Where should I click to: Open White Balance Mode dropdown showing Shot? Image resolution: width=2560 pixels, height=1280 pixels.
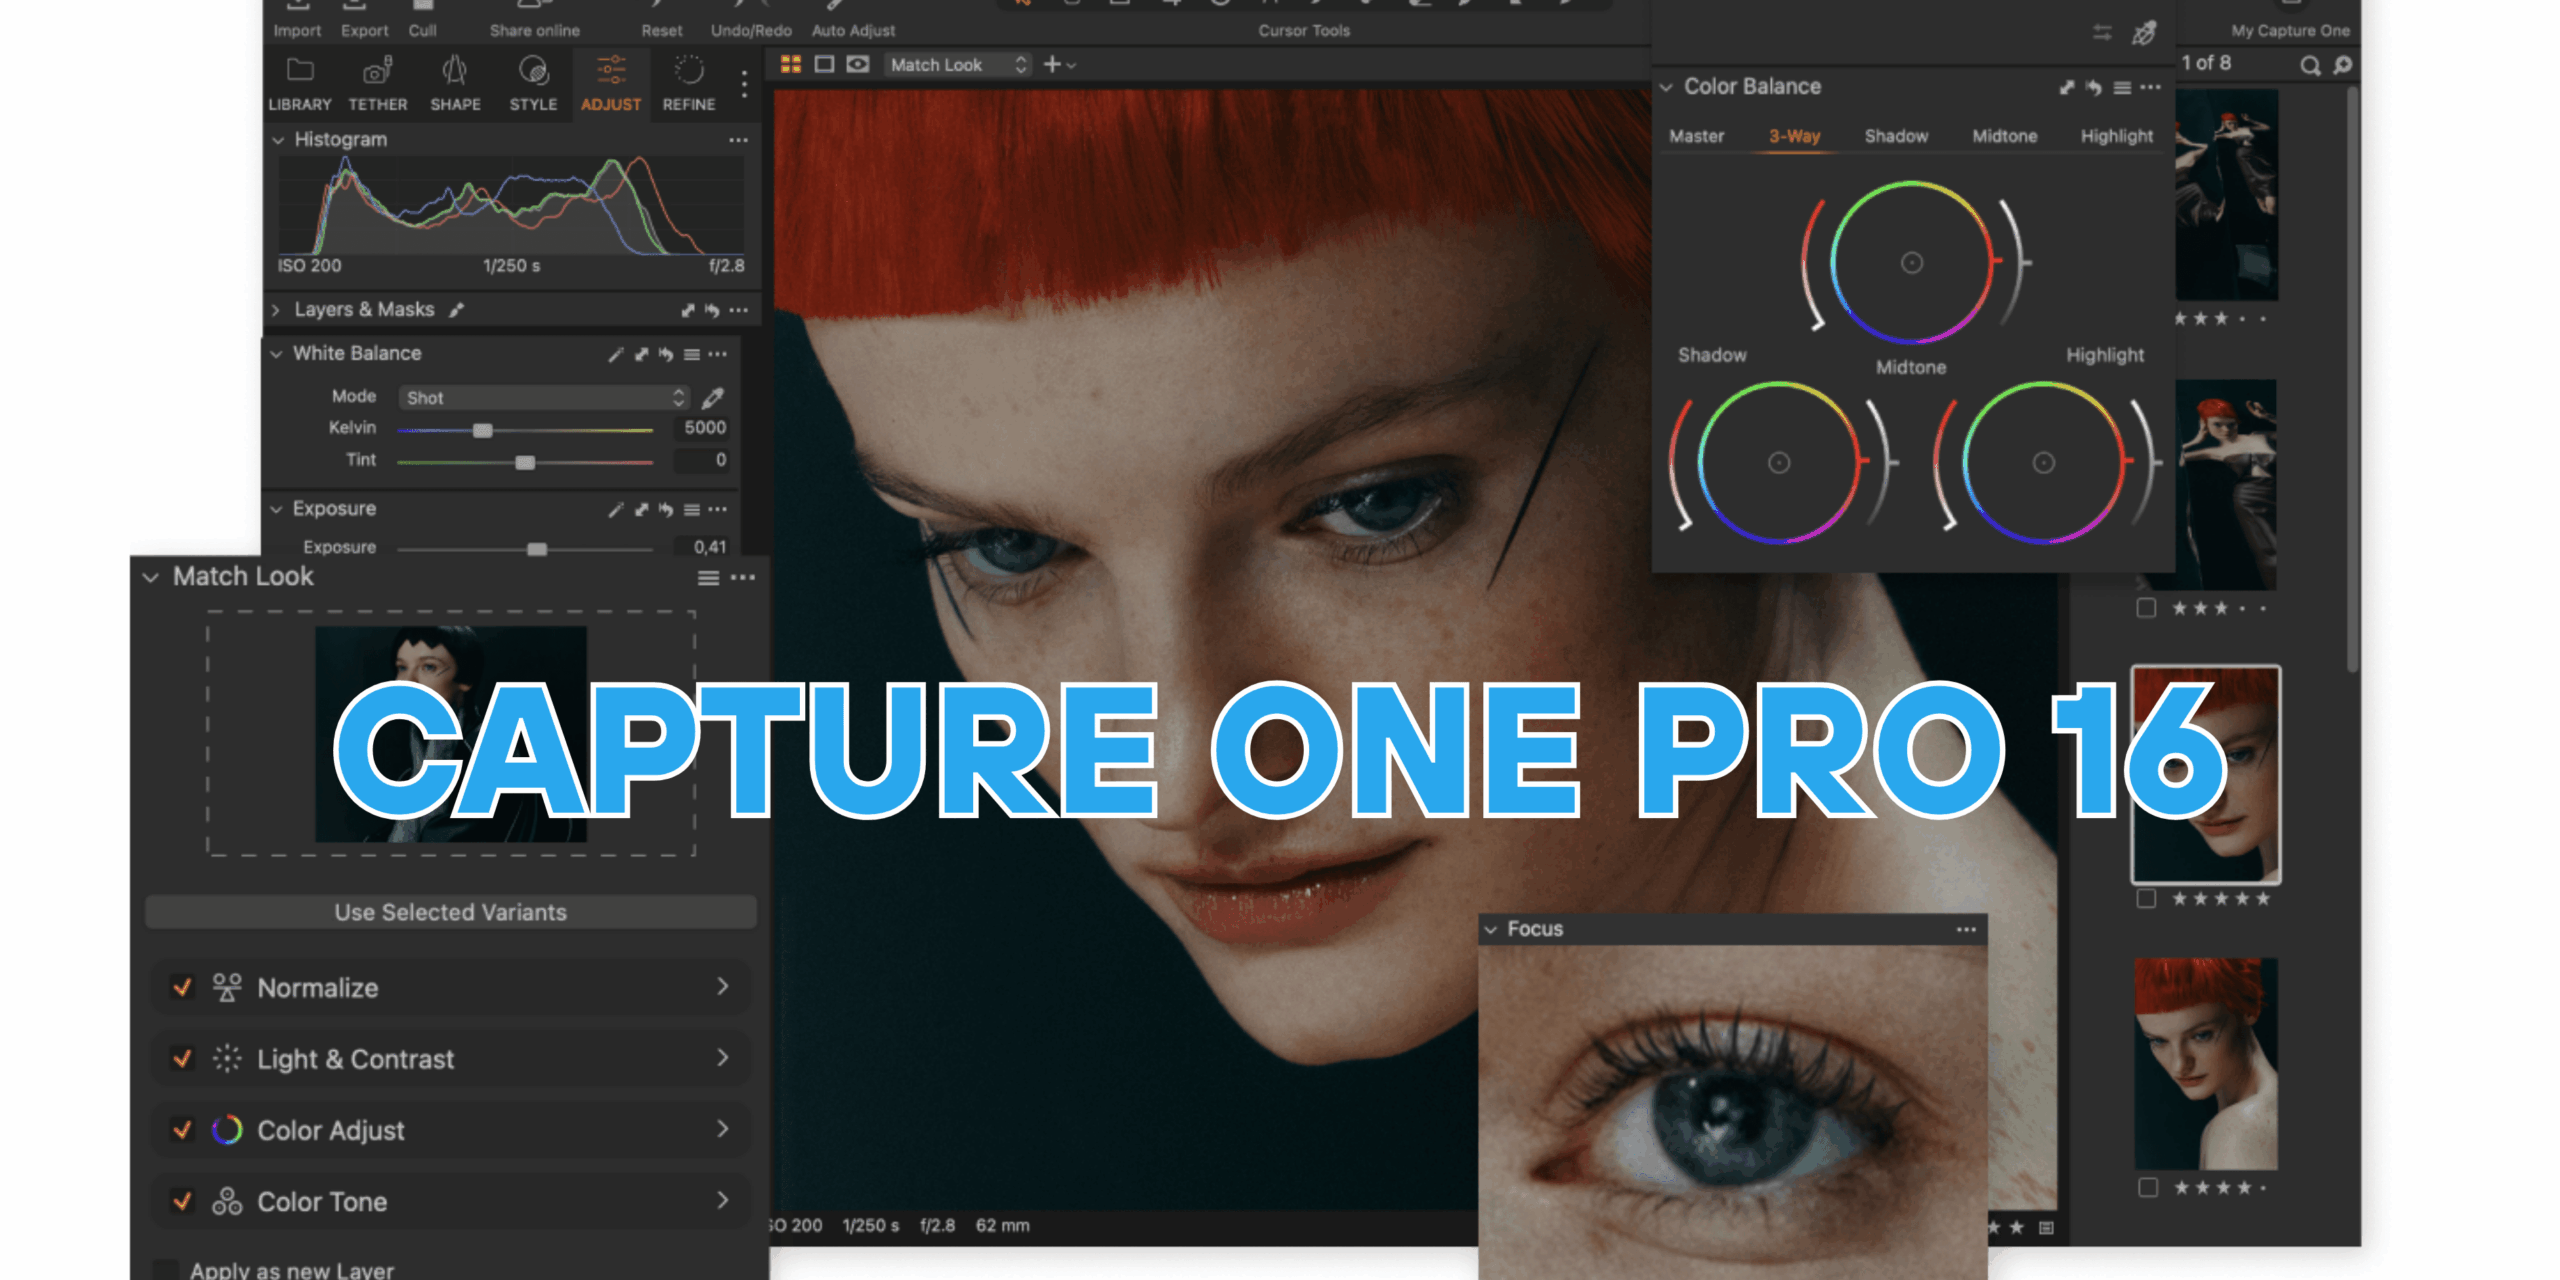click(x=544, y=398)
